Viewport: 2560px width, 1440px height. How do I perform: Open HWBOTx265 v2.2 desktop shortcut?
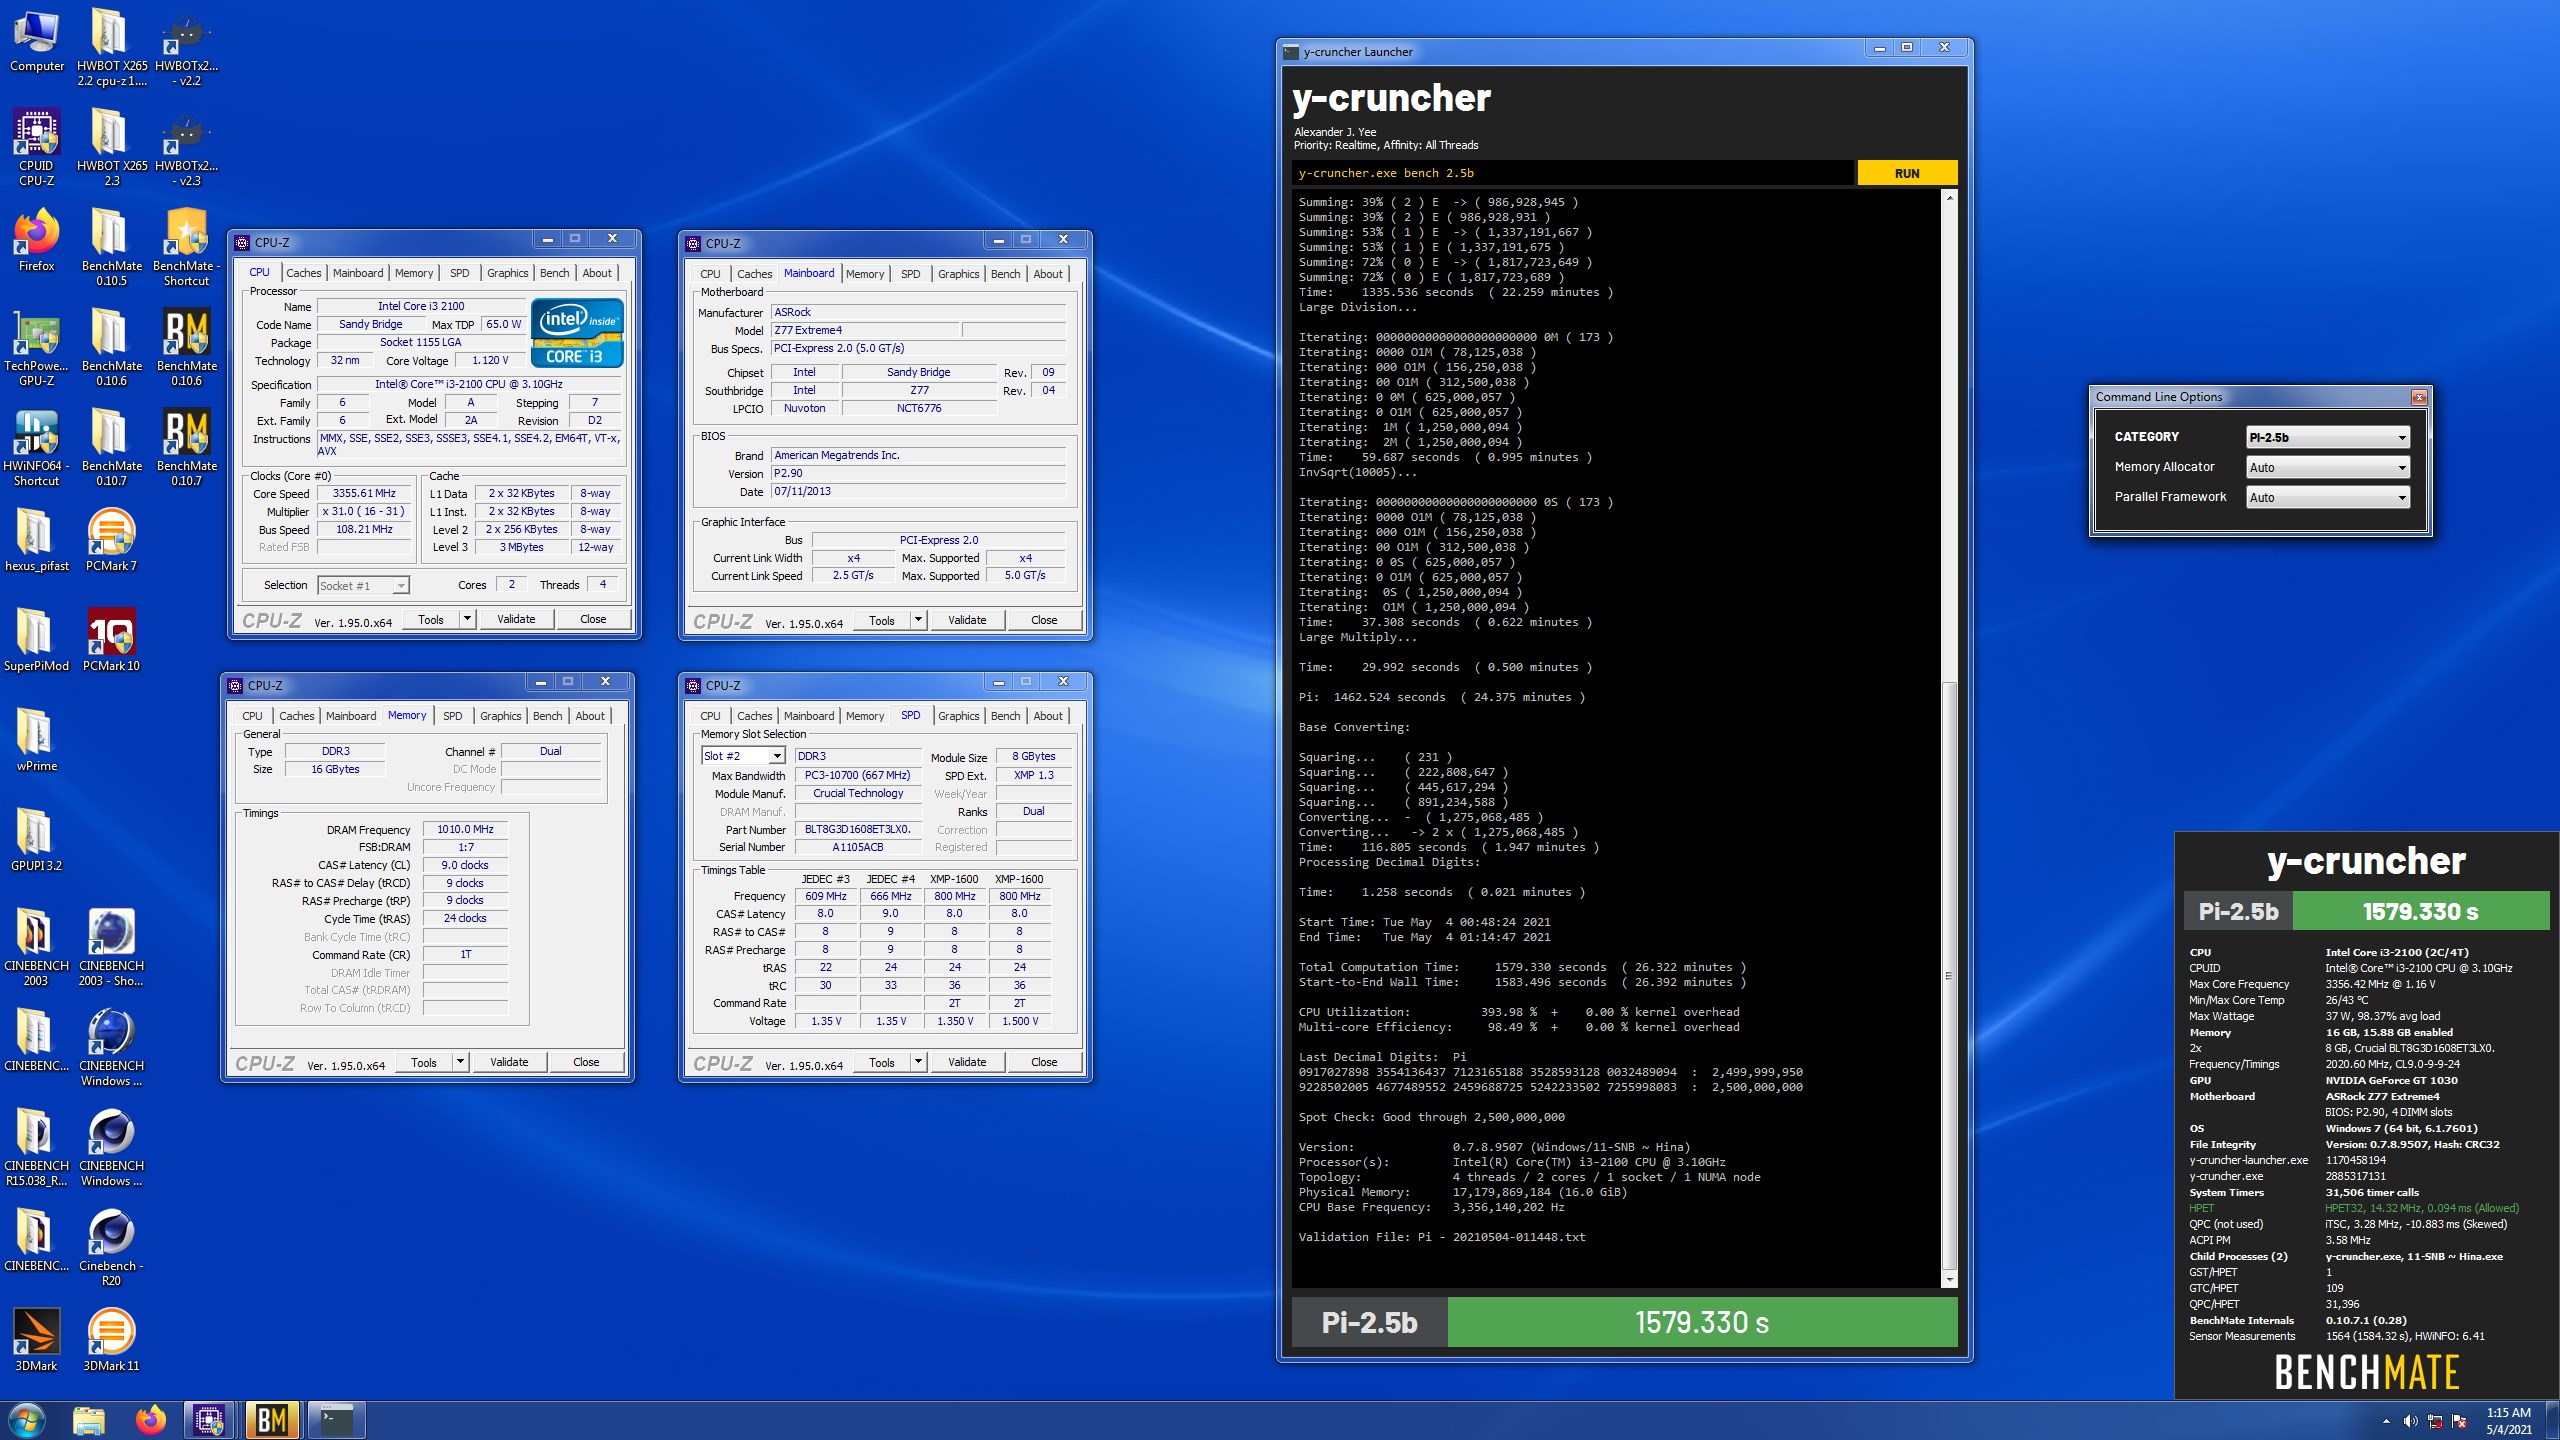(x=186, y=48)
